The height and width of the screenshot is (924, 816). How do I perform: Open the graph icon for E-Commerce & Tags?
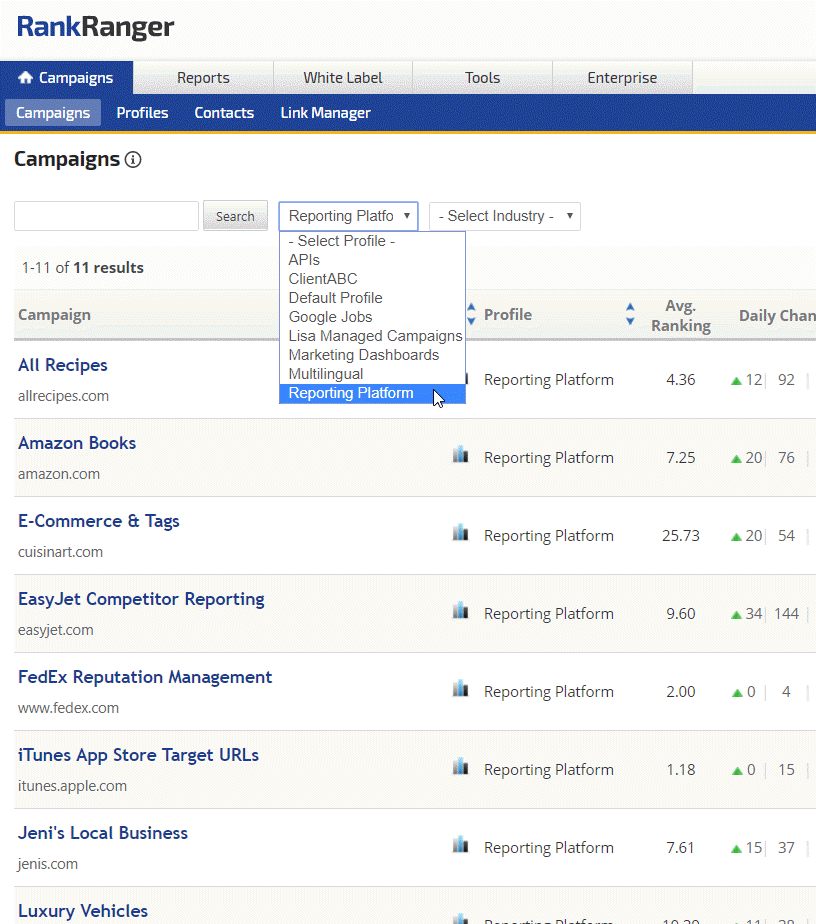click(460, 533)
